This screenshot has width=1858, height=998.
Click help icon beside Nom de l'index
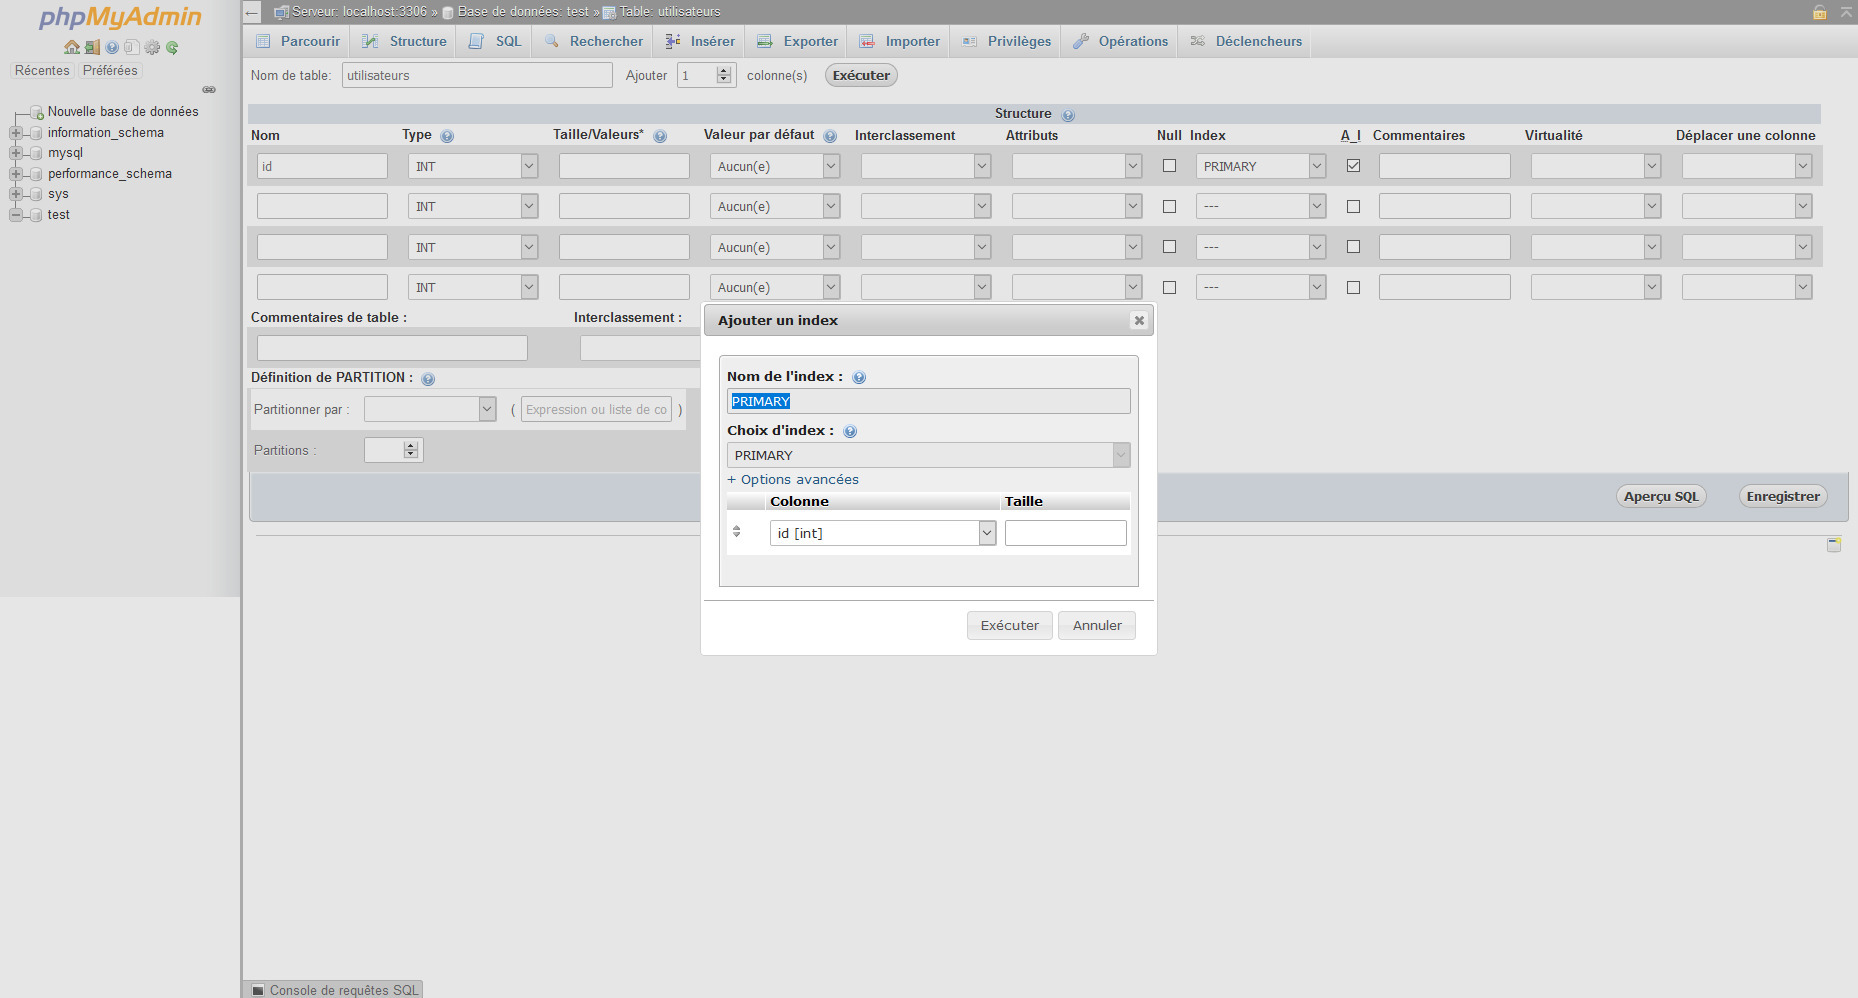(859, 378)
